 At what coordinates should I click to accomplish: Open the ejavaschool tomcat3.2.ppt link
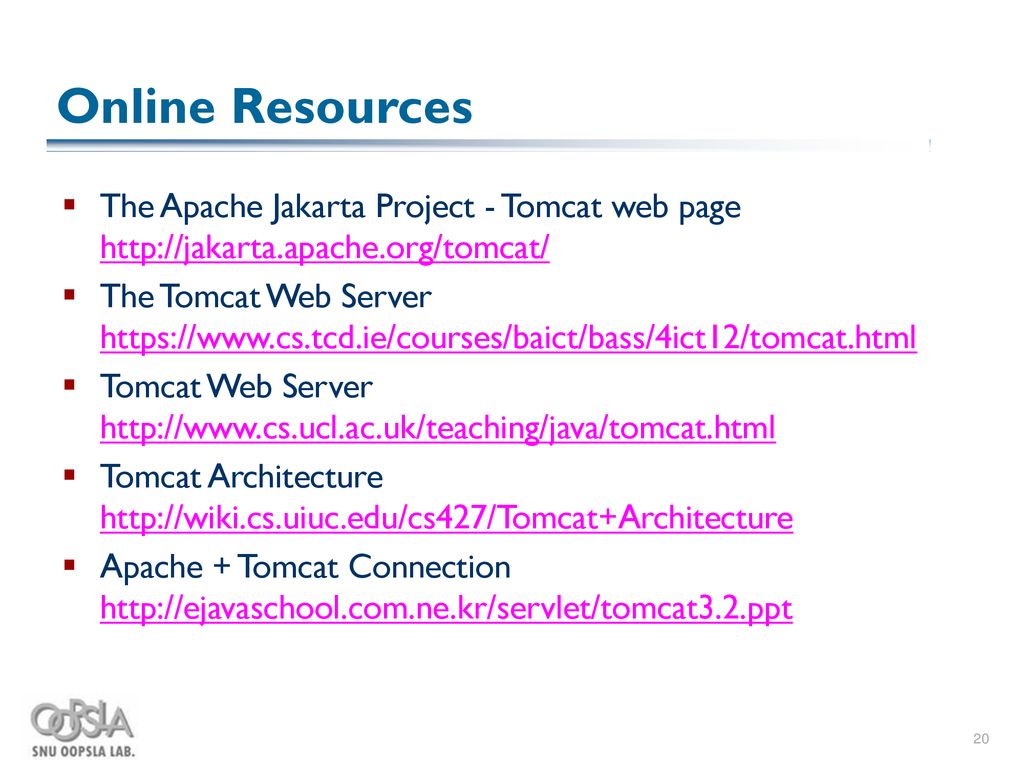[x=446, y=609]
